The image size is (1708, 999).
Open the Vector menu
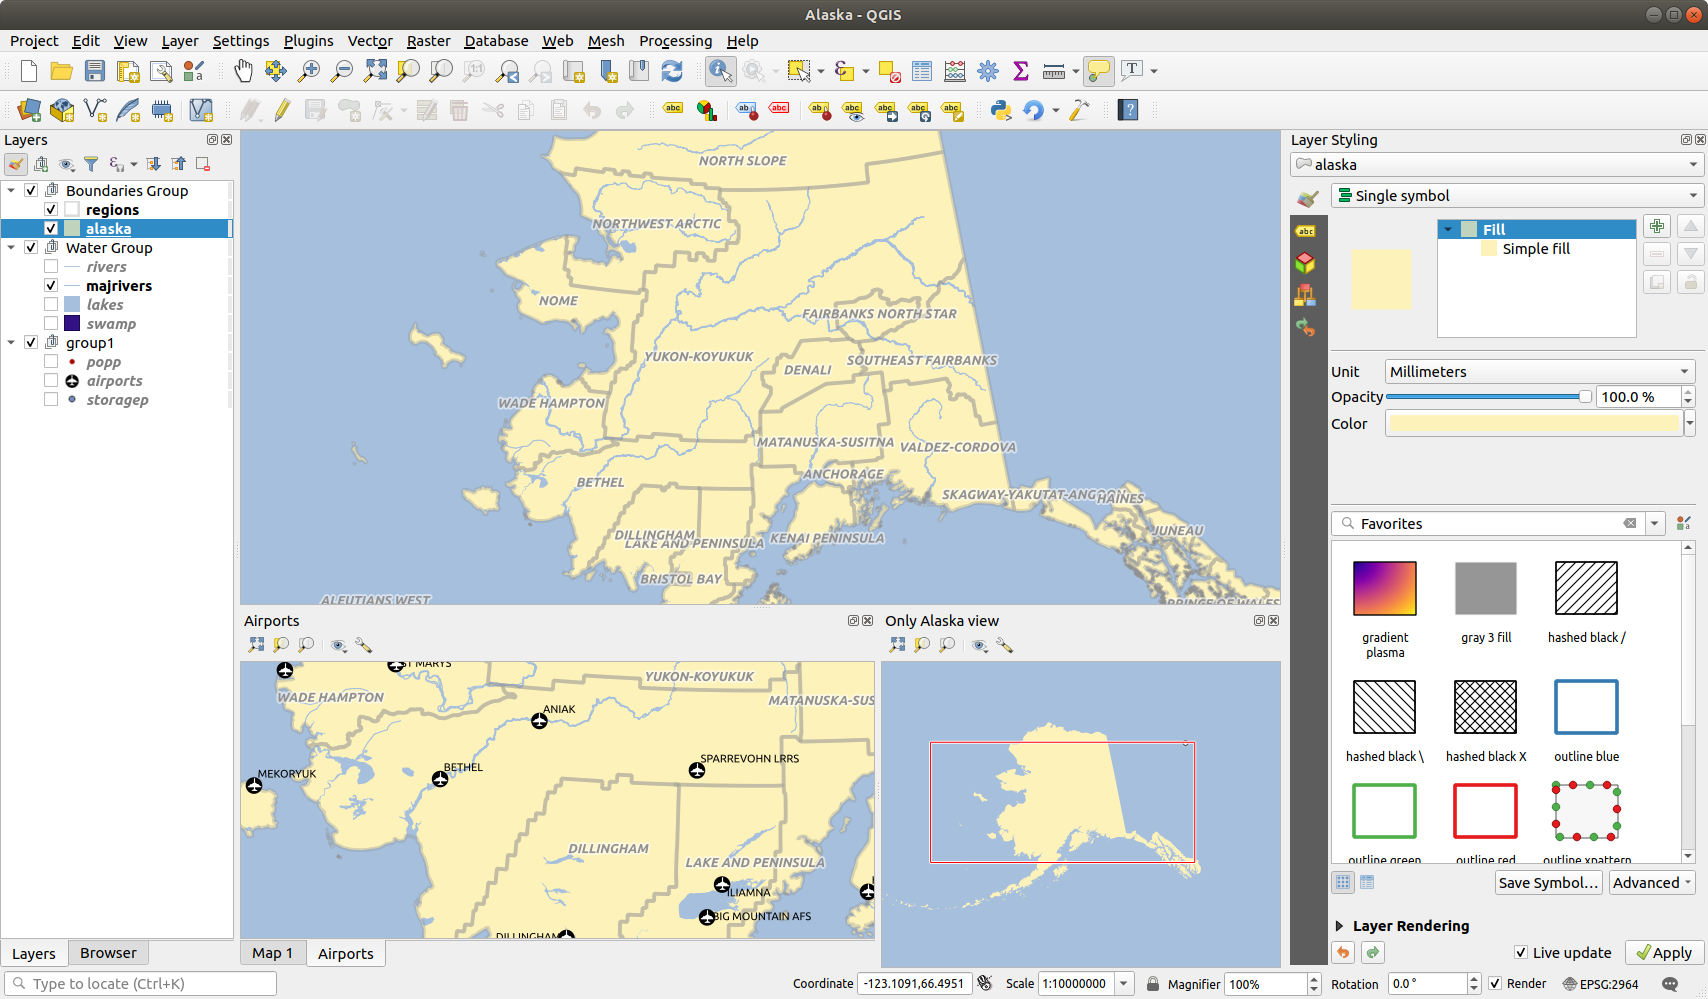pyautogui.click(x=370, y=41)
